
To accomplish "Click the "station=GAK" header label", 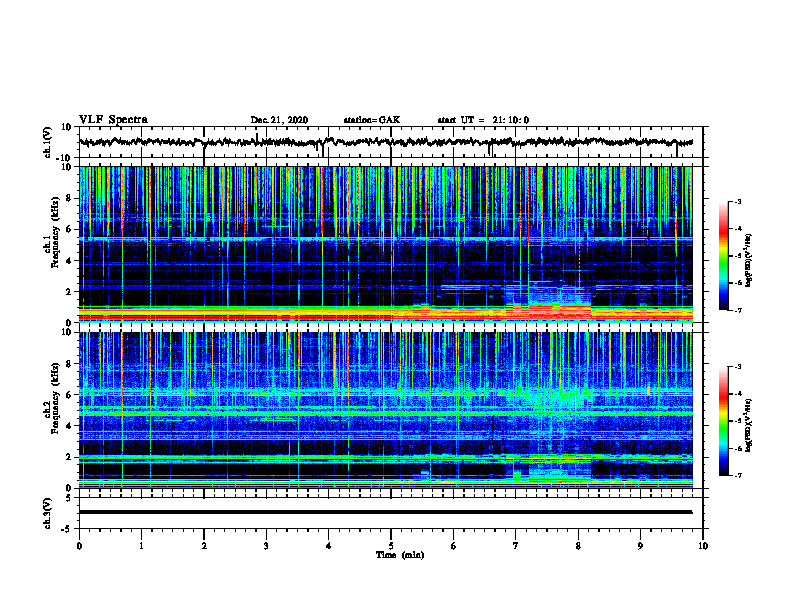I will pos(372,120).
